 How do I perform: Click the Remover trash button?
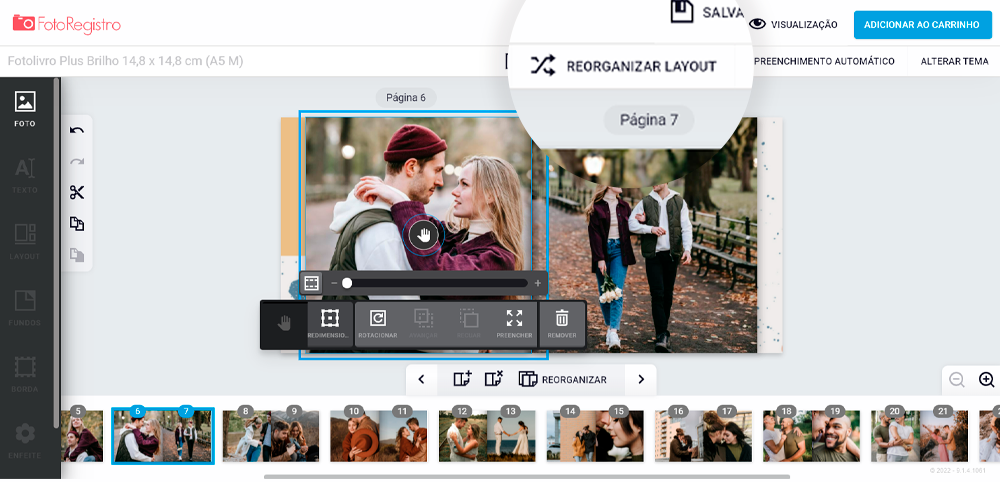[562, 325]
